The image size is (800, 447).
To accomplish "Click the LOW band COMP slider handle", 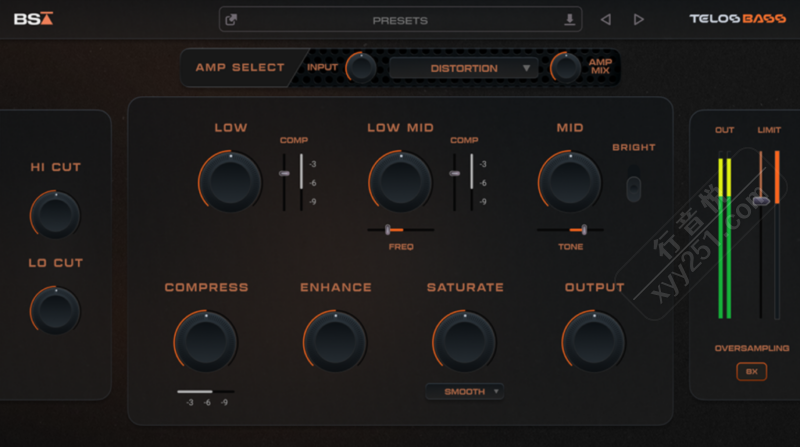I will pyautogui.click(x=284, y=173).
